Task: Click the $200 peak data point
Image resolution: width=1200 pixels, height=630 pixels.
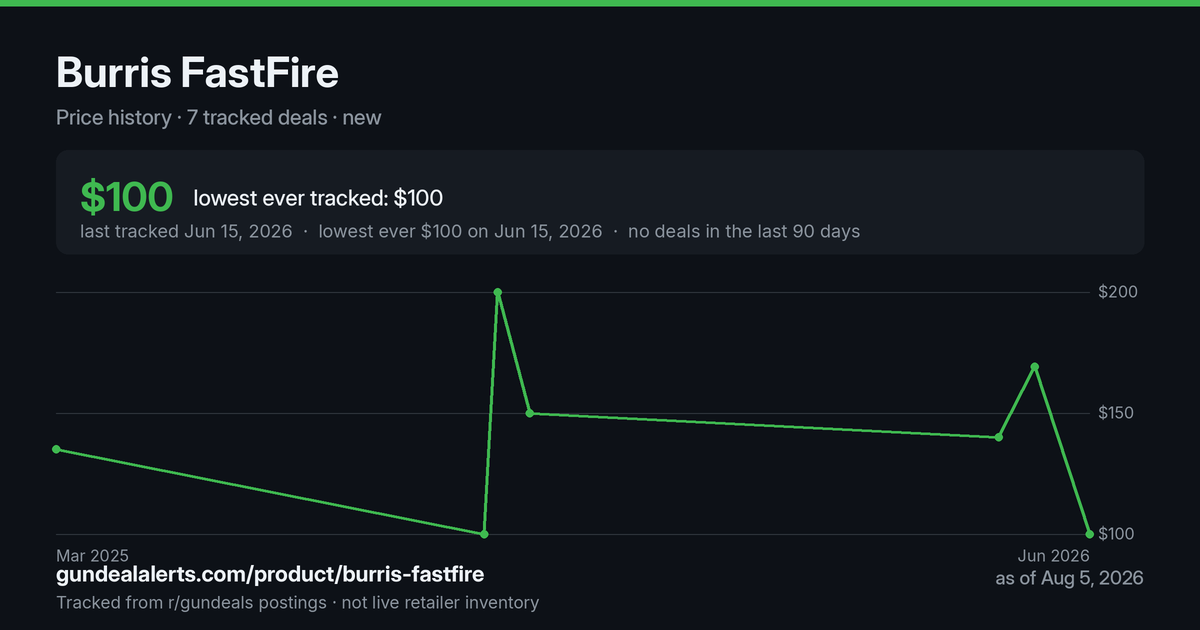Action: pyautogui.click(x=498, y=292)
